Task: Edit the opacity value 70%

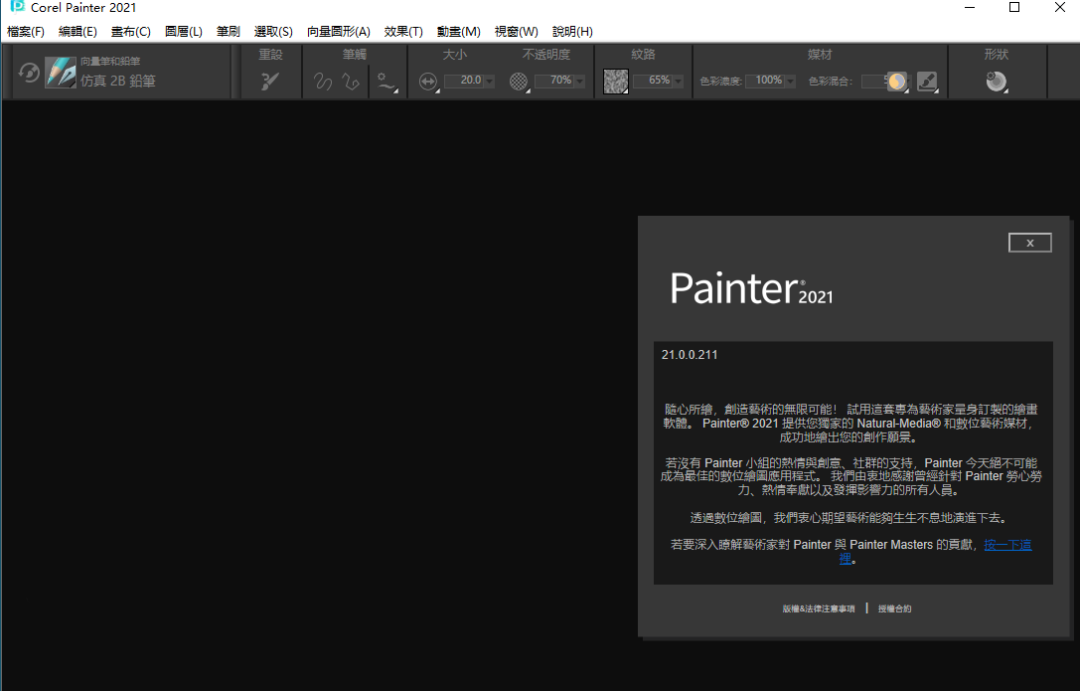Action: 554,81
